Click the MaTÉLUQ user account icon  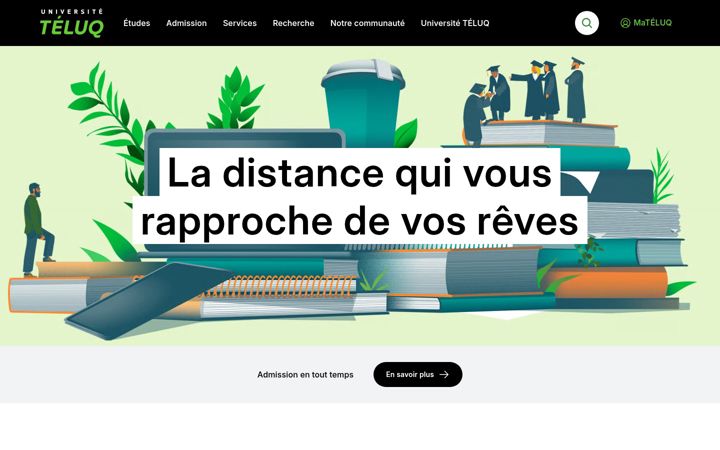625,23
